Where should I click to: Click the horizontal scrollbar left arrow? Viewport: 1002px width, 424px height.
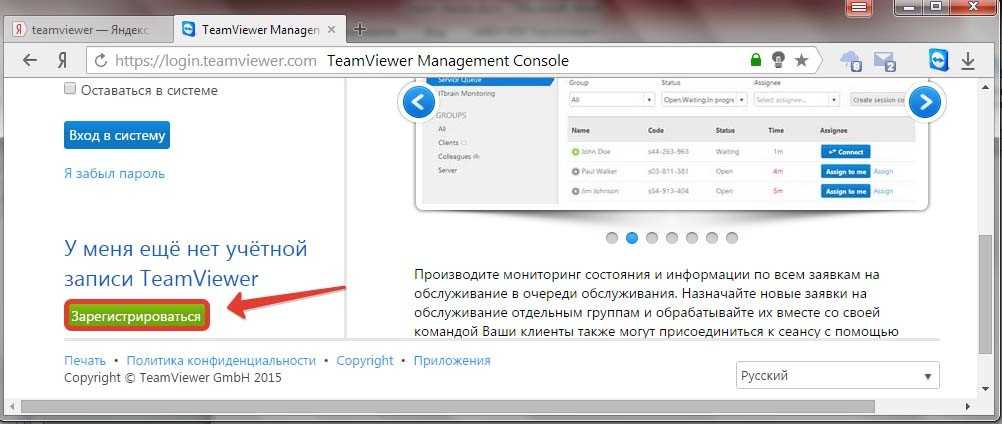[x=13, y=407]
